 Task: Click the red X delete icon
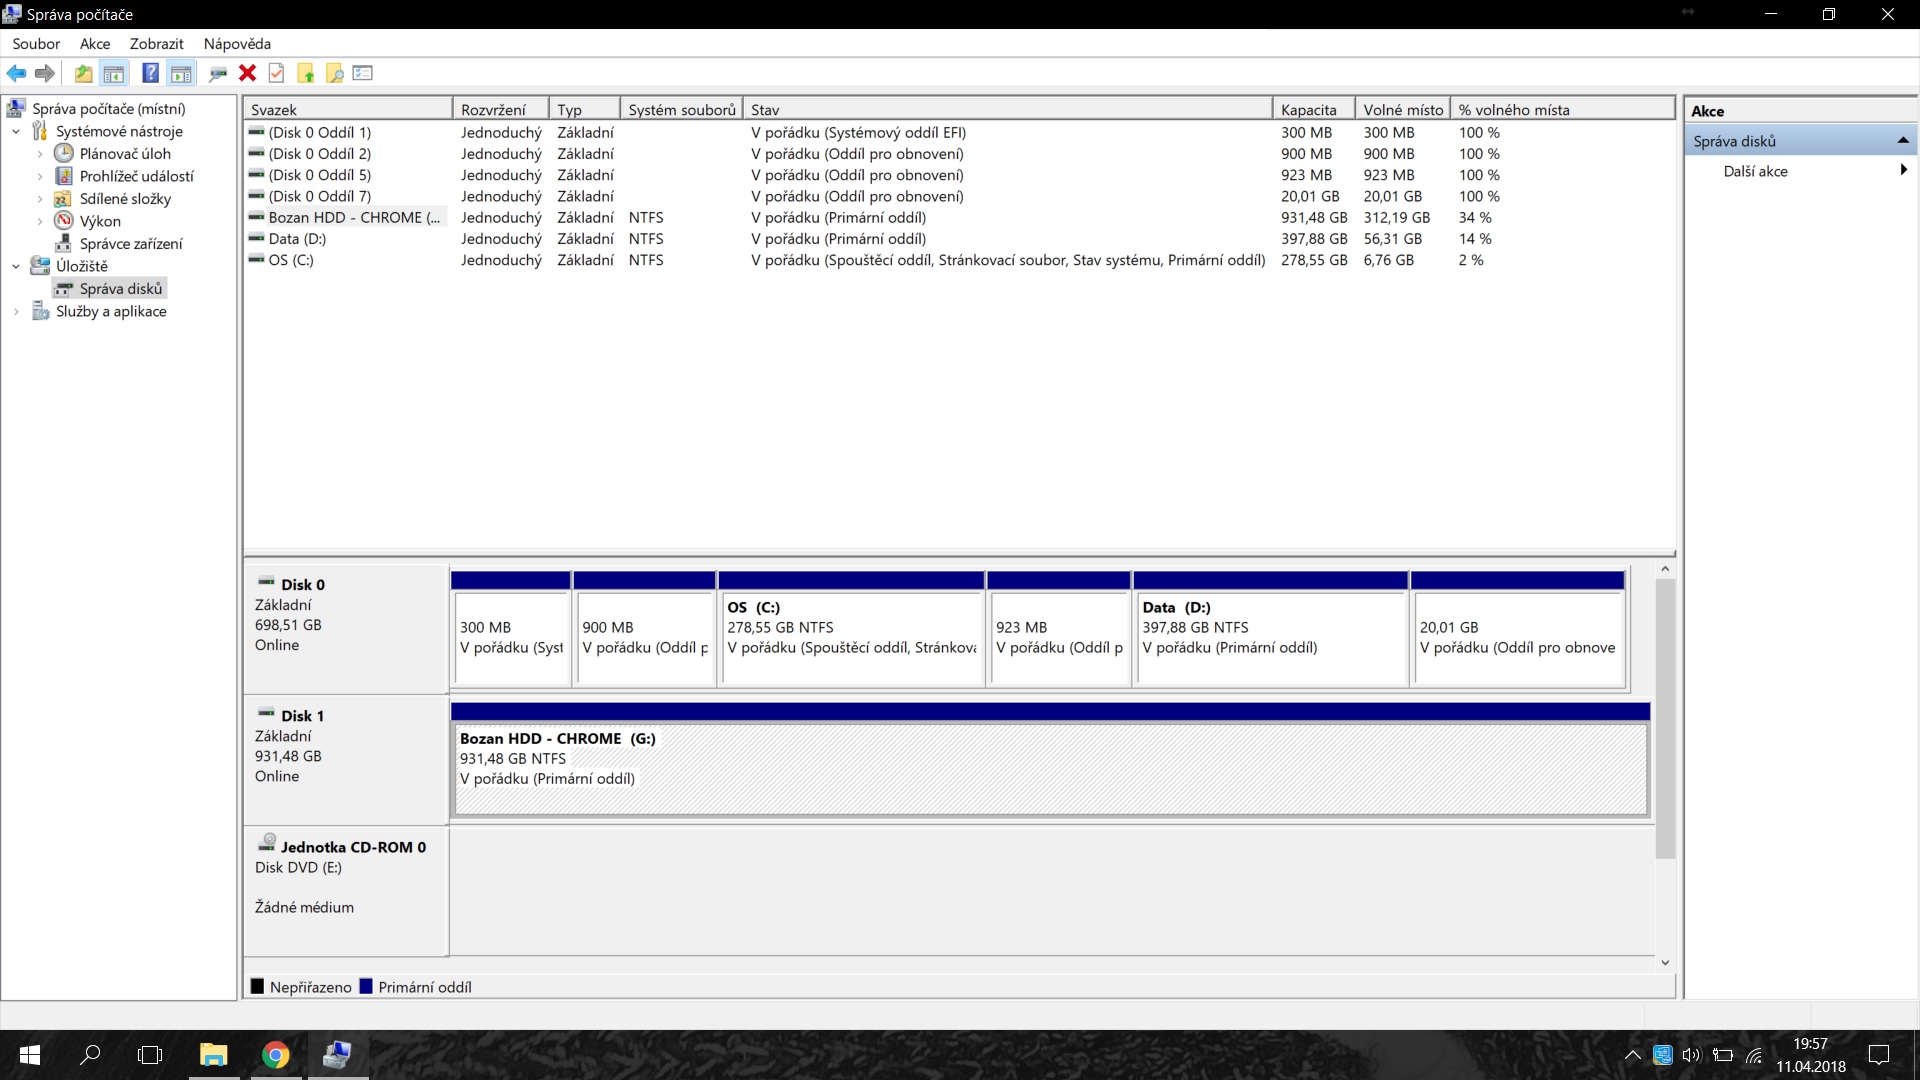pyautogui.click(x=247, y=73)
